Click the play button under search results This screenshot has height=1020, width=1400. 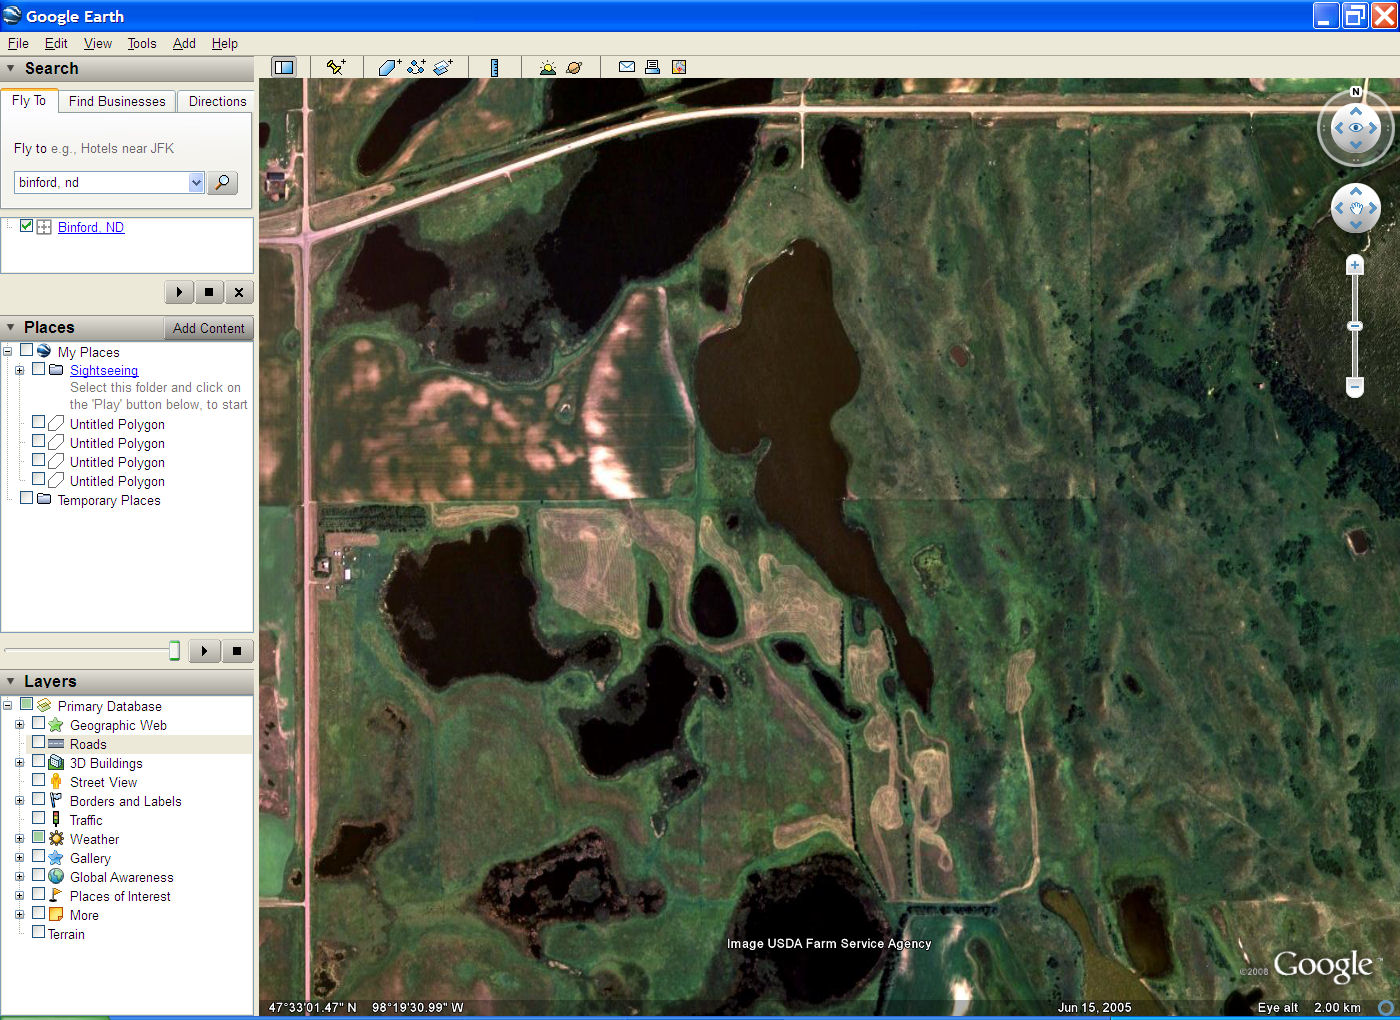coord(179,292)
